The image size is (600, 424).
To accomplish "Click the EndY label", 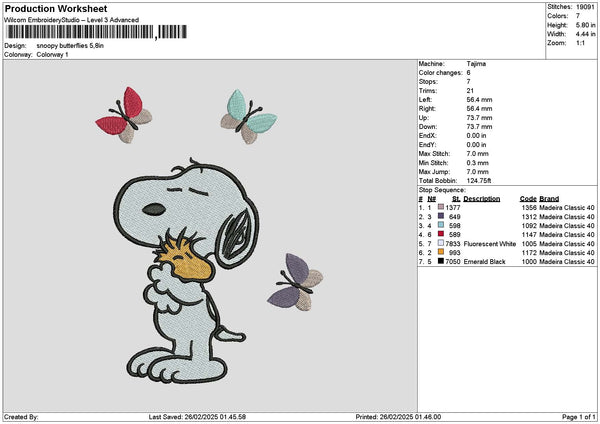I will point(427,145).
